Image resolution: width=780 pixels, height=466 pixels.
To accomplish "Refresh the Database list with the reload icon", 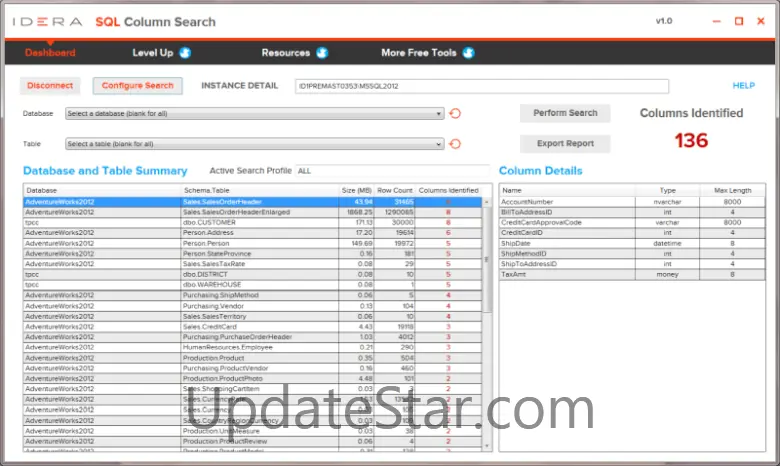I will (455, 113).
